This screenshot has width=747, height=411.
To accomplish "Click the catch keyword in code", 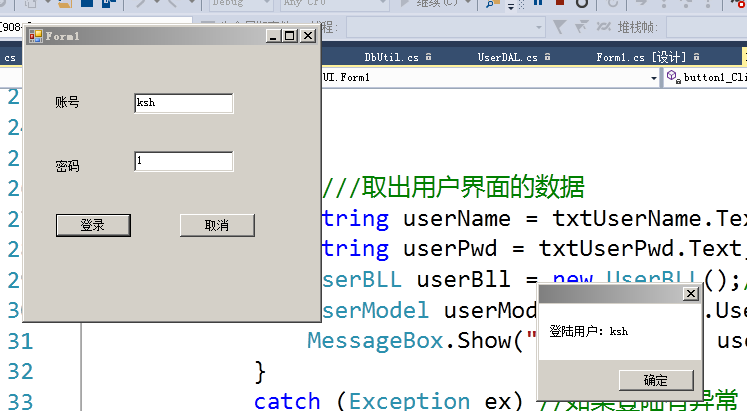I will click(287, 401).
